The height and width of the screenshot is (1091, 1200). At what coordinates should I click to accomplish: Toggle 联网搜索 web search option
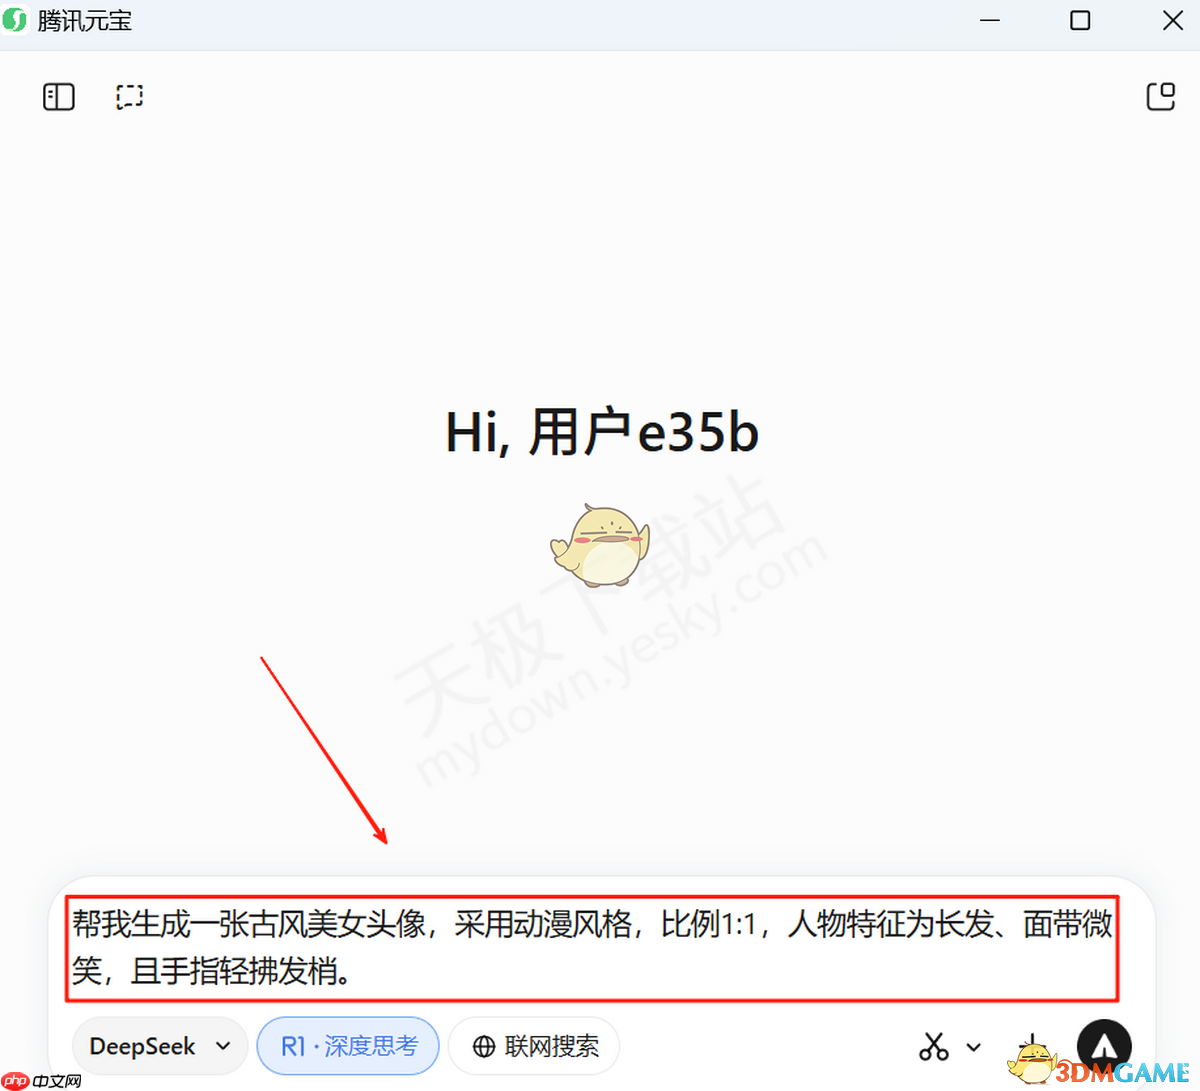click(x=534, y=1045)
